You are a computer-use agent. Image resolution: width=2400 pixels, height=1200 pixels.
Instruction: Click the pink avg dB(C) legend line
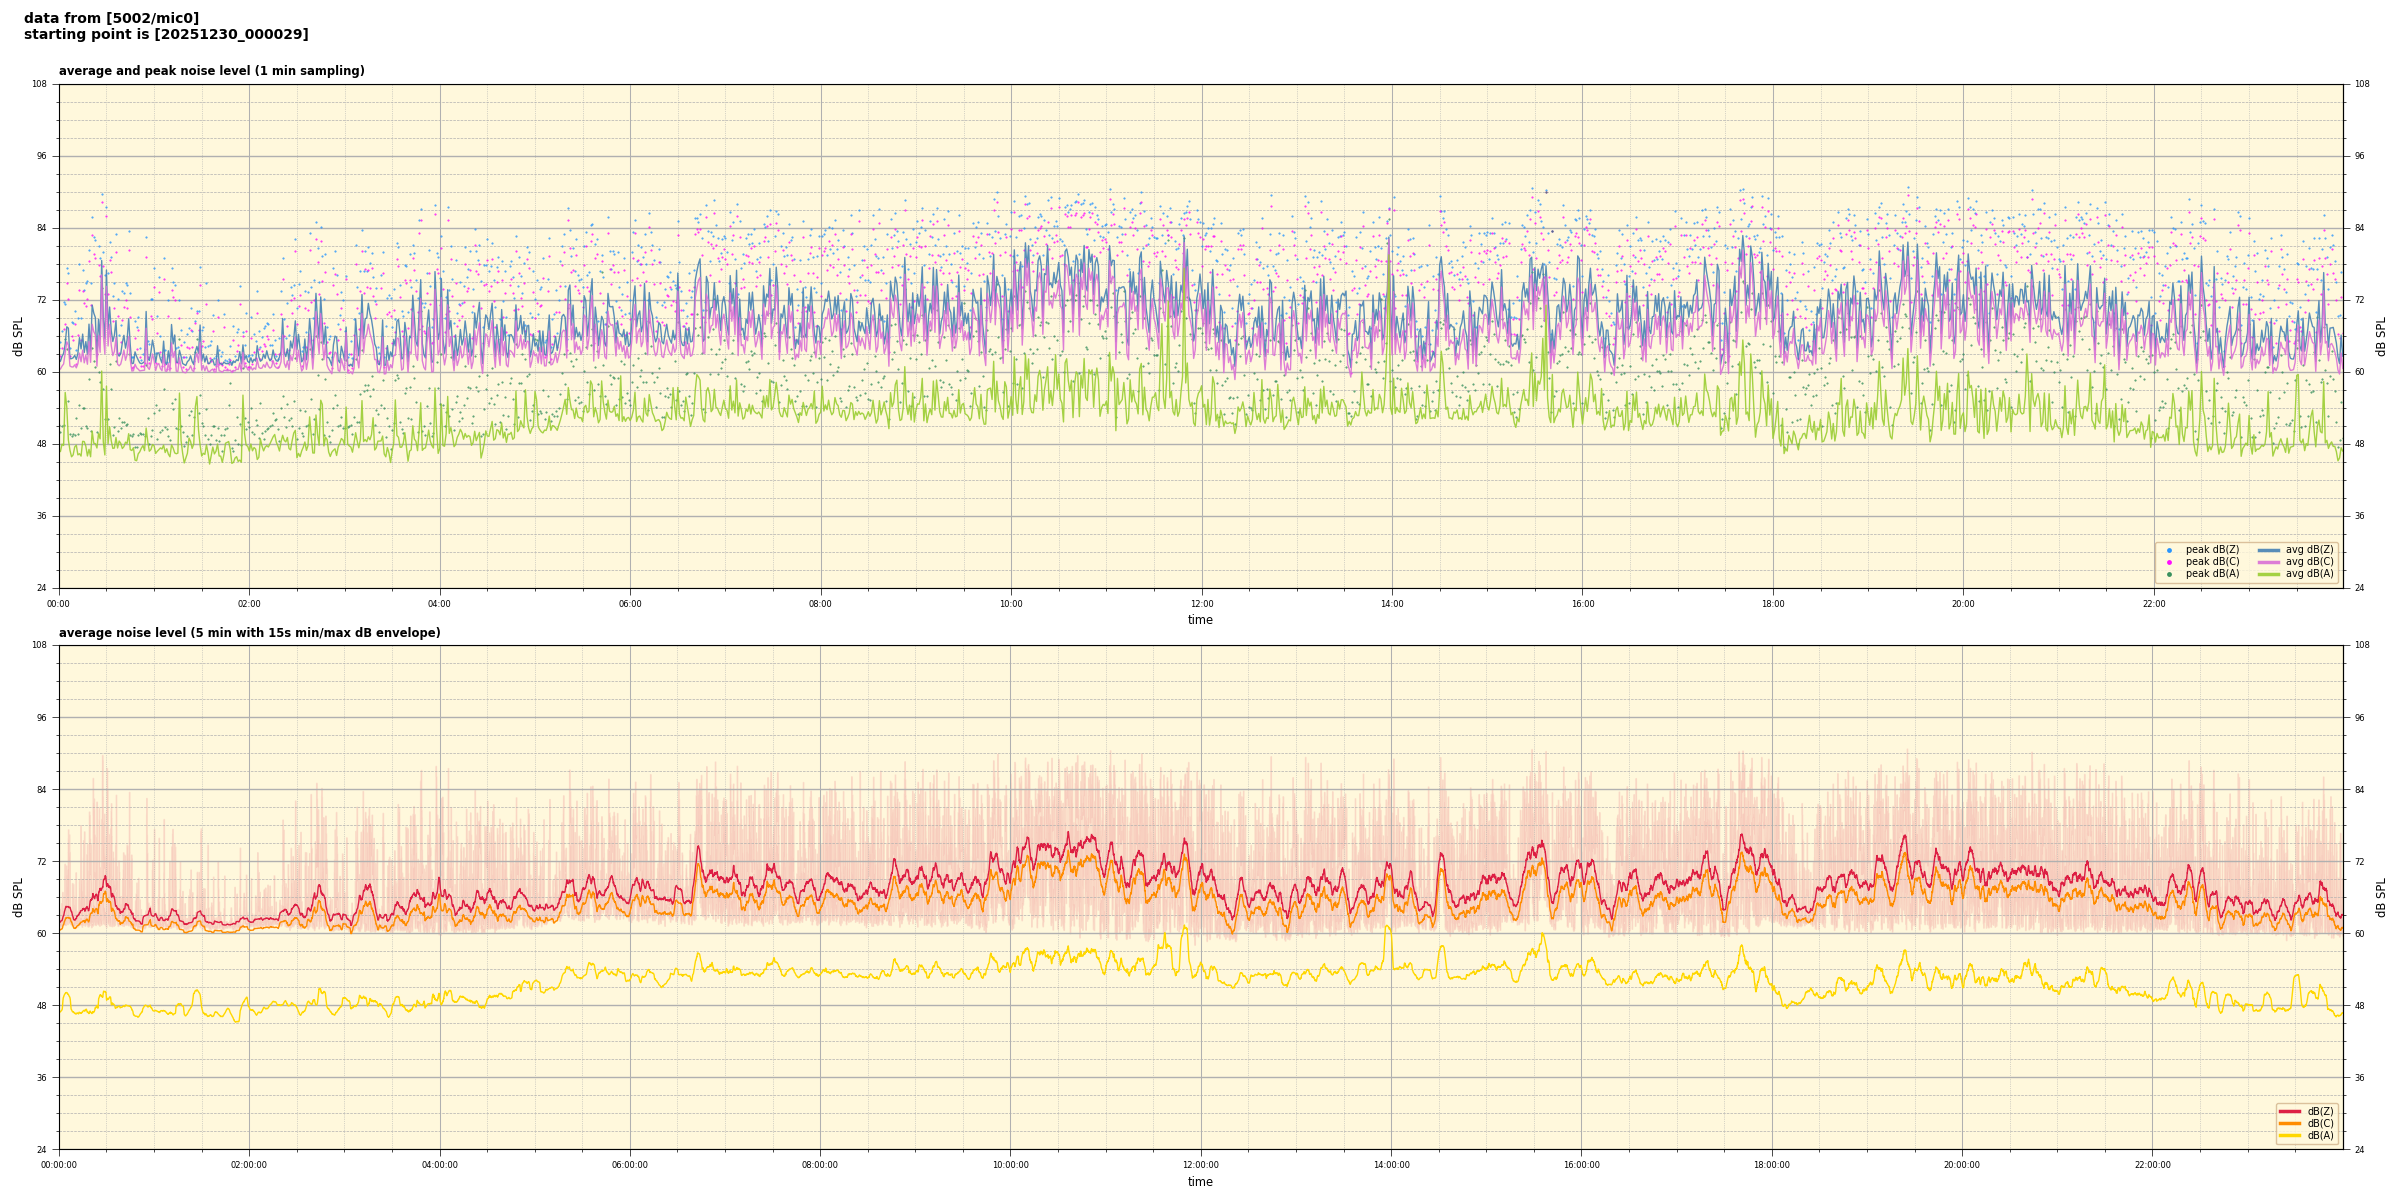coord(2269,562)
